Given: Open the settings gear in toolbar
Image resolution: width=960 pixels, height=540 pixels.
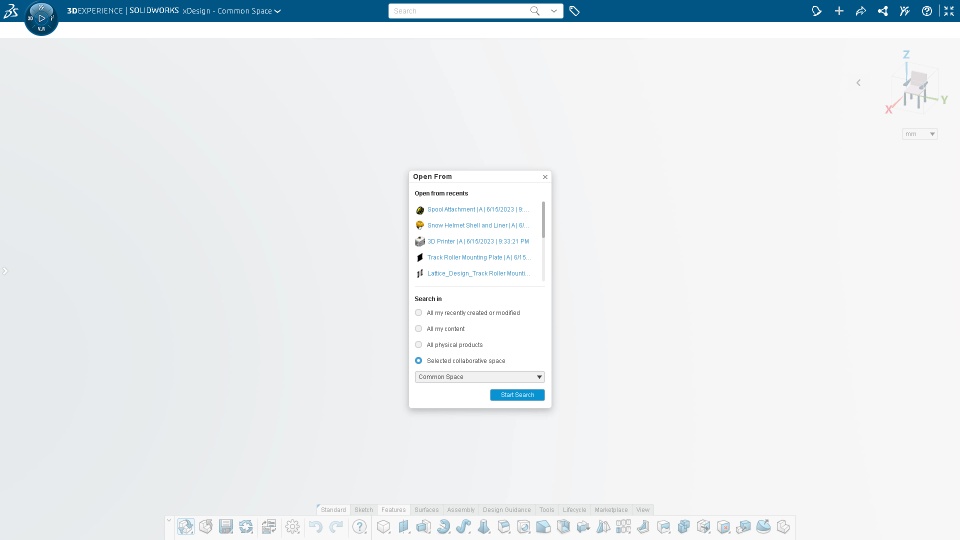Looking at the screenshot, I should point(293,527).
